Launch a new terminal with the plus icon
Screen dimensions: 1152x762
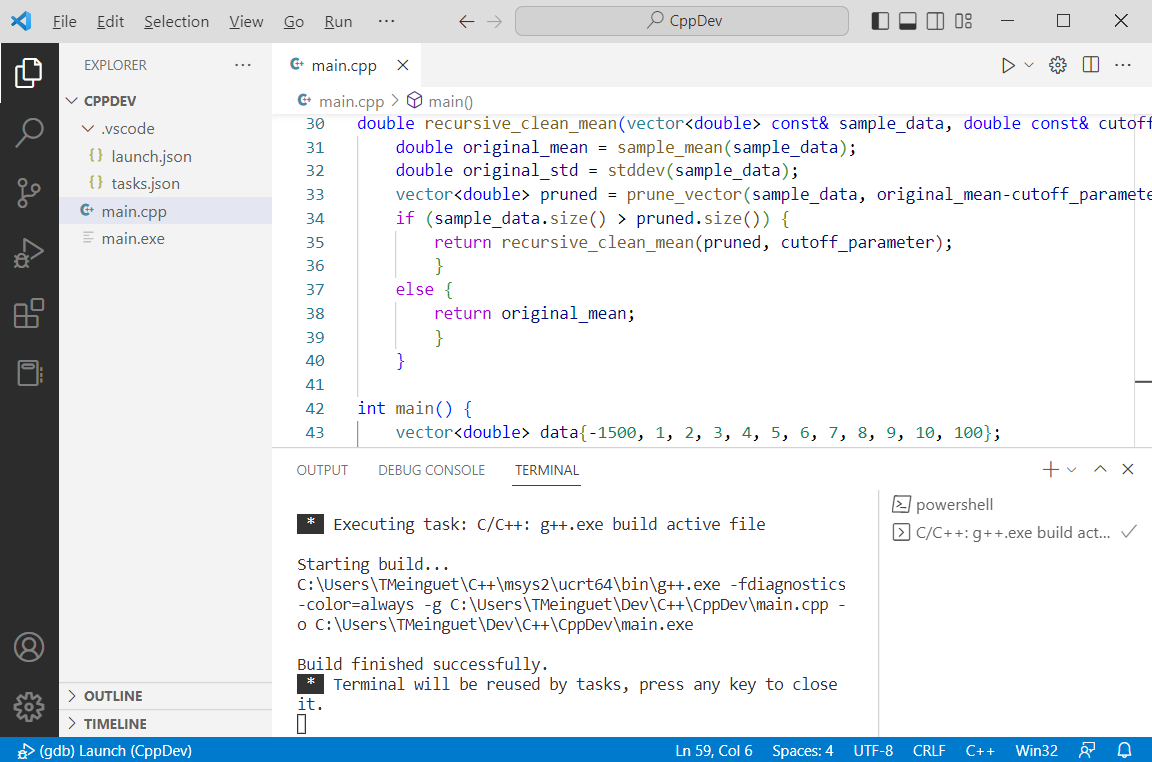[1049, 468]
